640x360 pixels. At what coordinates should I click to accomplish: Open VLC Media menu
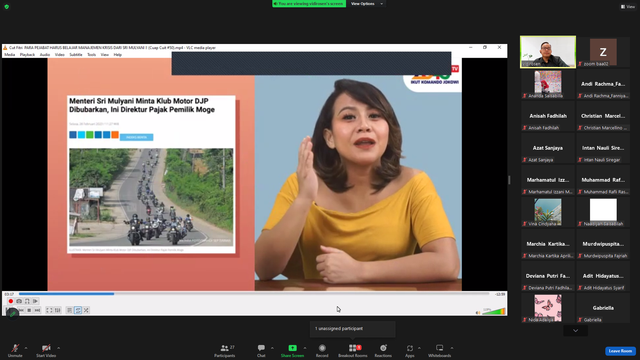pyautogui.click(x=9, y=55)
